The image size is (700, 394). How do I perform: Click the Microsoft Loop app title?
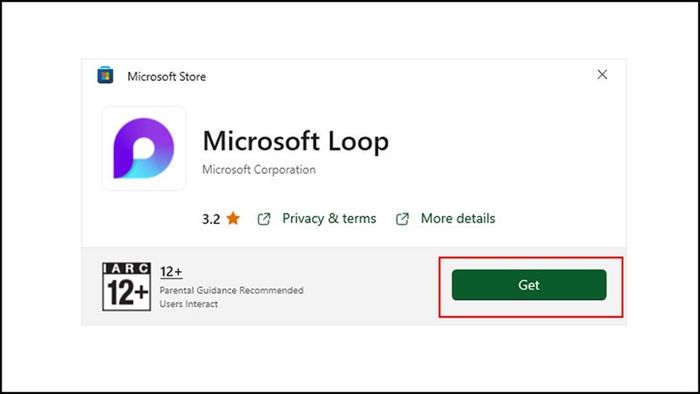(296, 141)
